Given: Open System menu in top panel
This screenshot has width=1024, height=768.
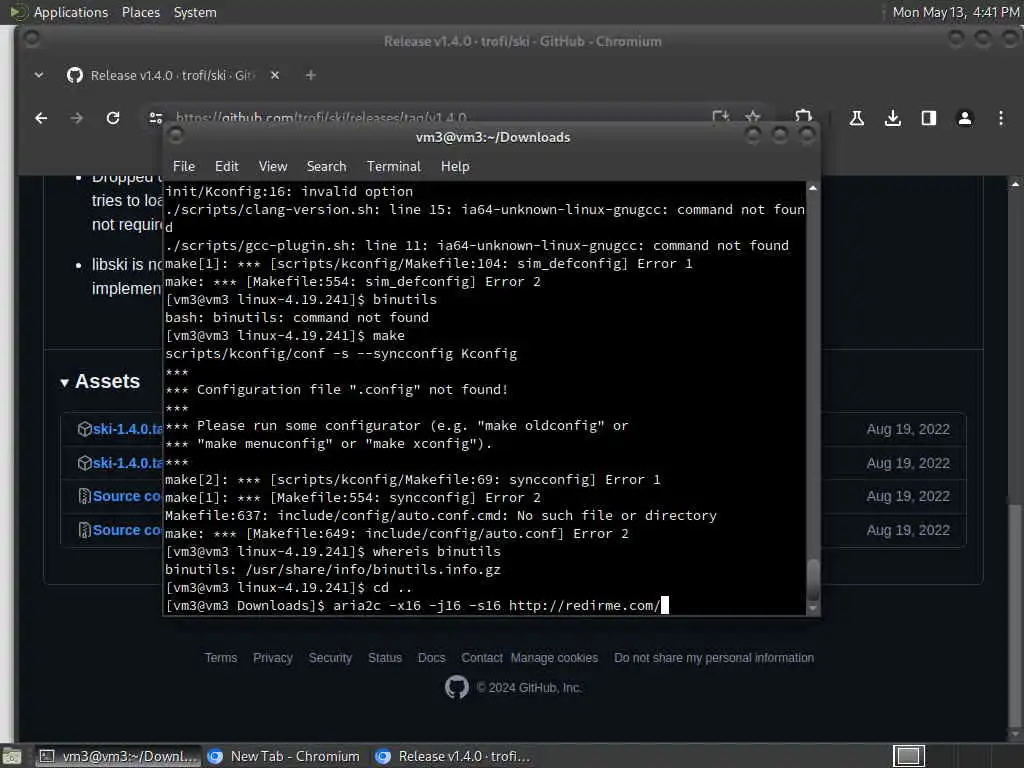Looking at the screenshot, I should (195, 12).
